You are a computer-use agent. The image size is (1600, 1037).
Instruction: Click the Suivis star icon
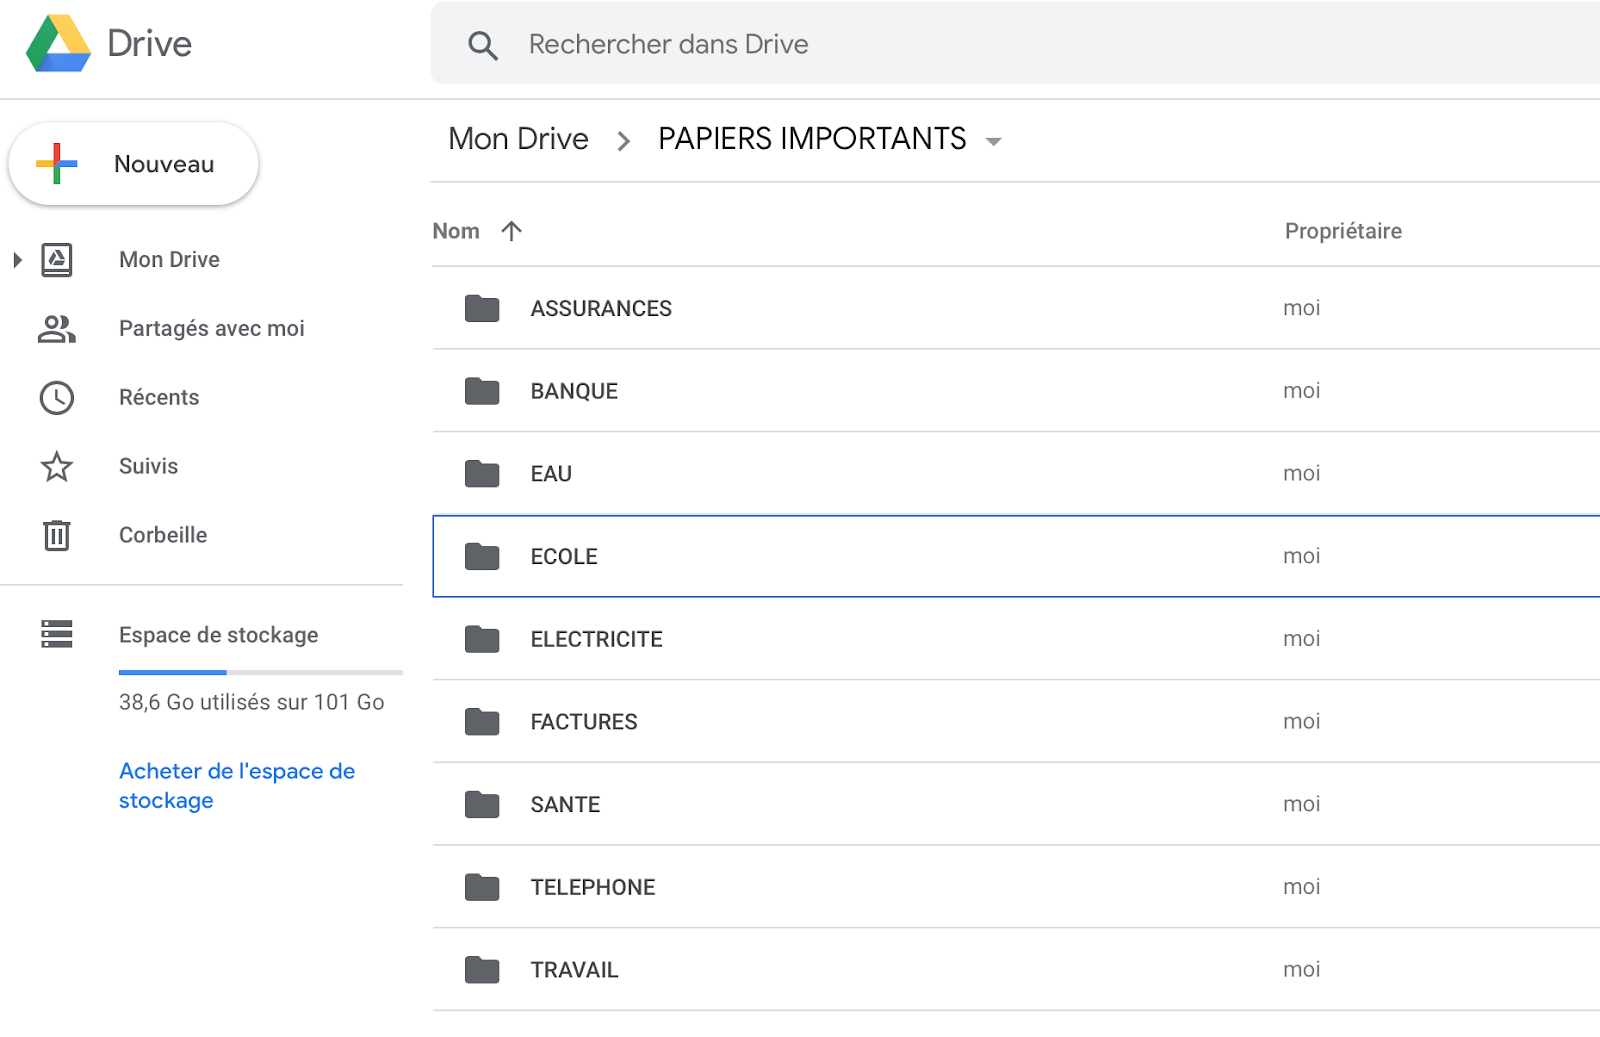(57, 466)
